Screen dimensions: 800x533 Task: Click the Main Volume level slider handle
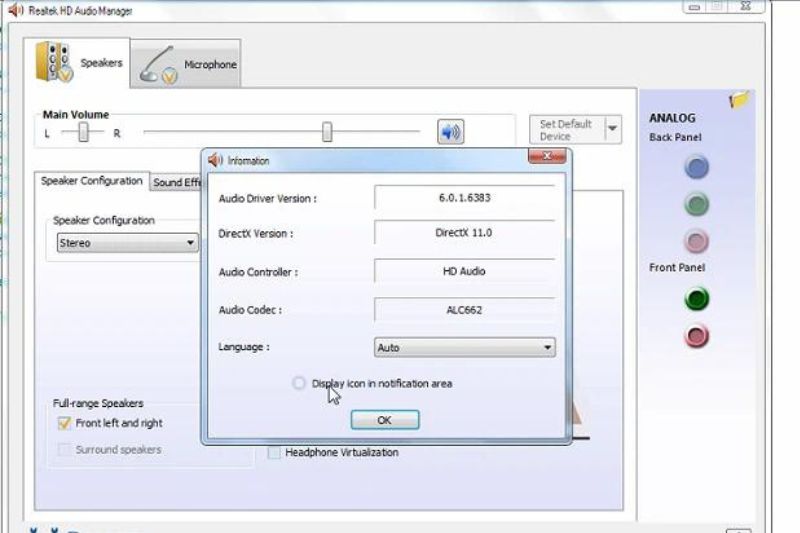click(x=327, y=132)
